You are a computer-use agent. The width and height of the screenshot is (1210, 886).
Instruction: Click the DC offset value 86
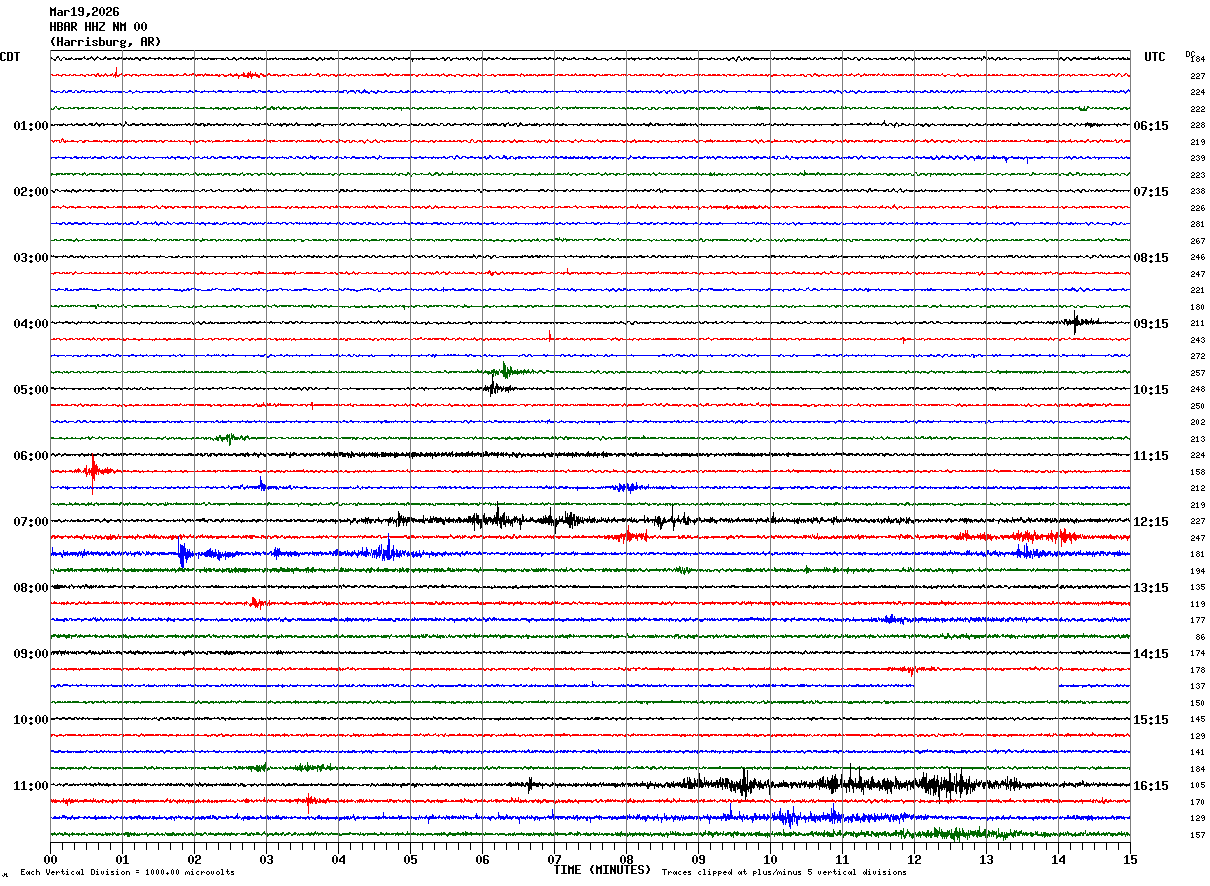click(1199, 637)
